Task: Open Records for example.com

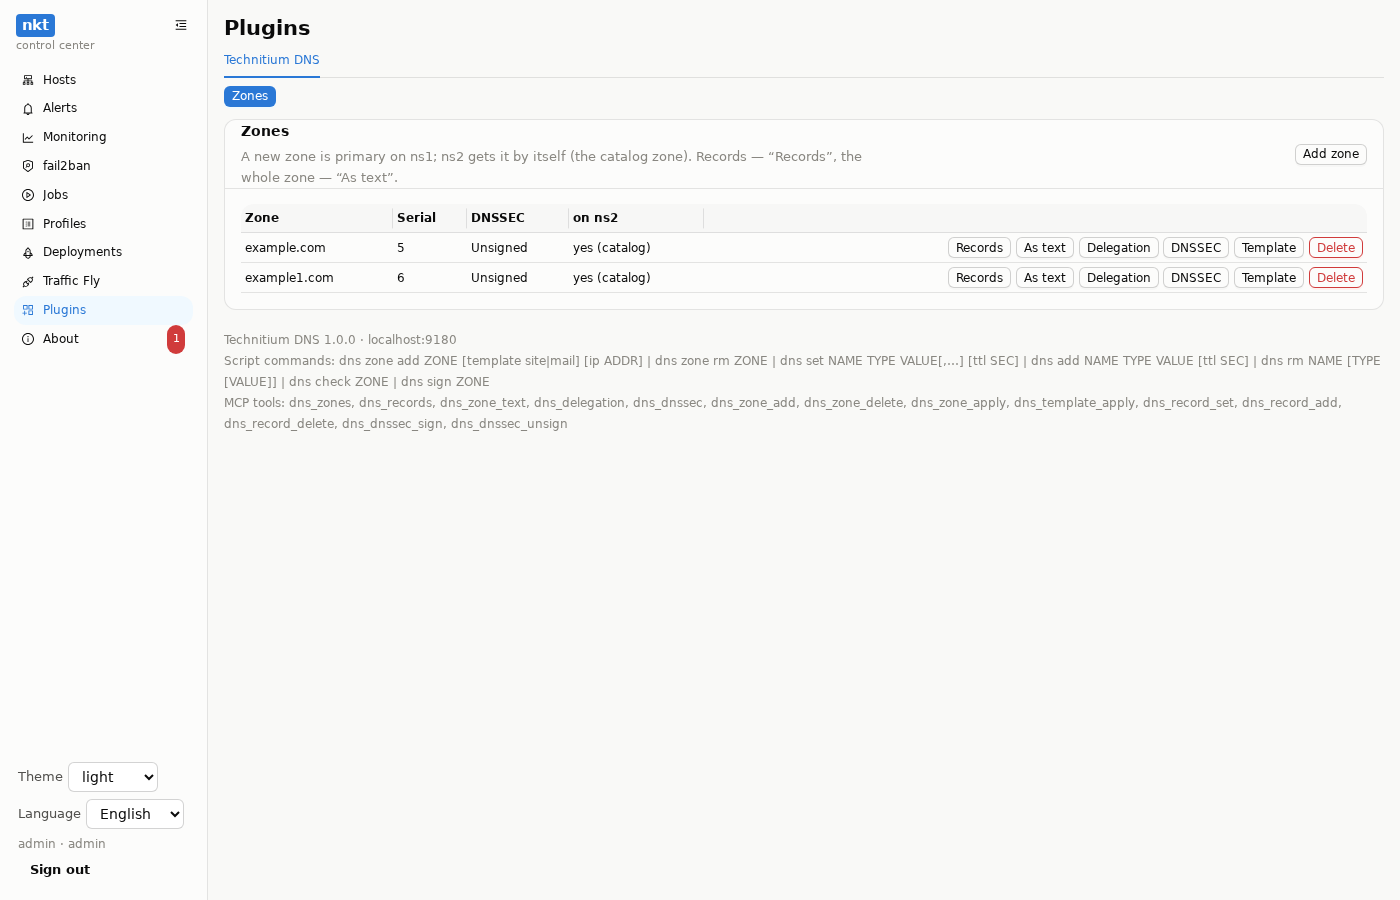Action: pyautogui.click(x=979, y=248)
